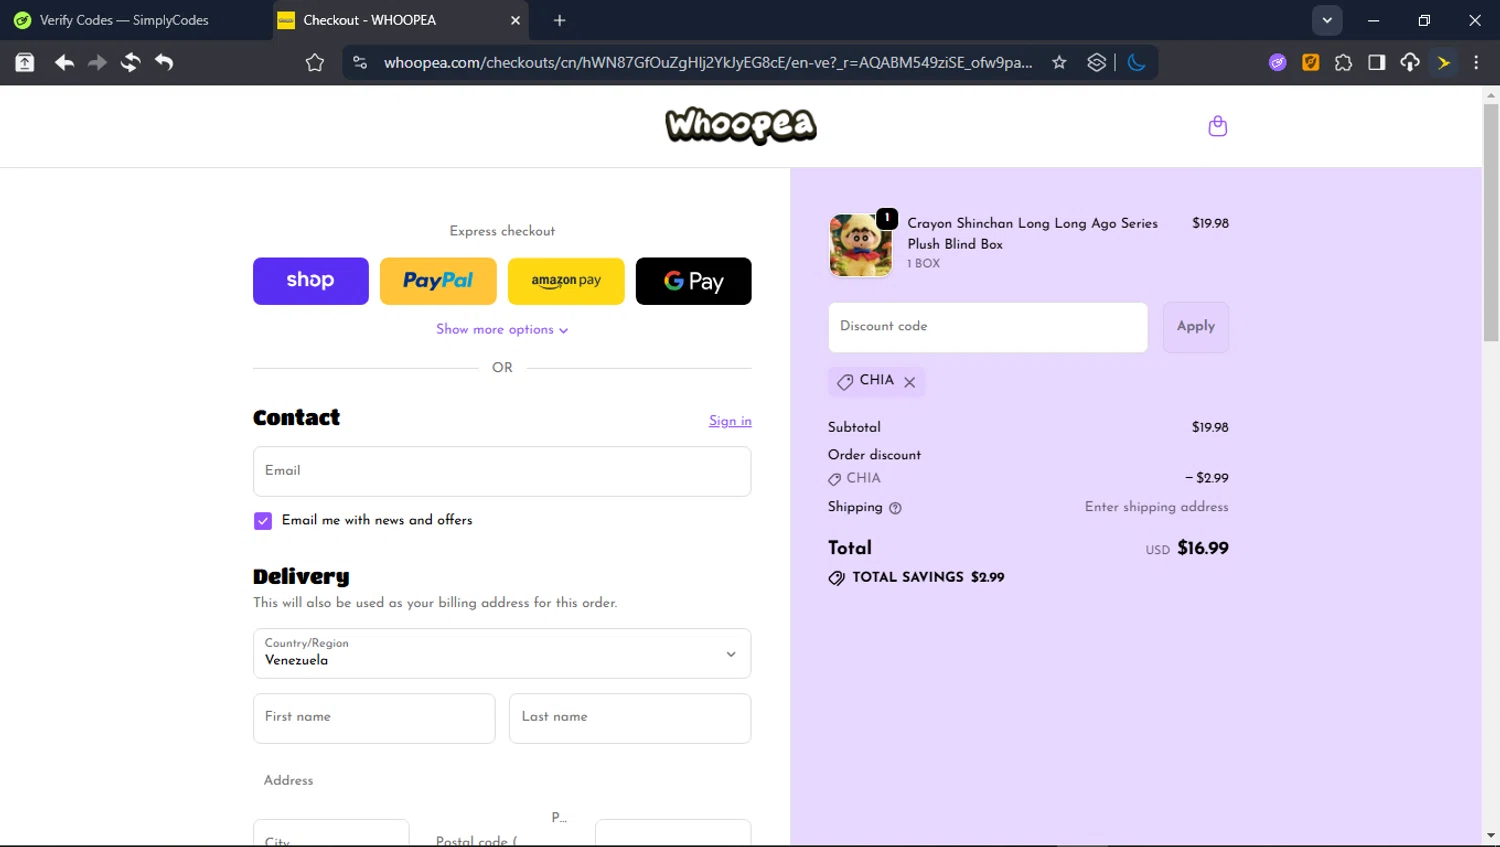Click the purple round extension icon

pos(1277,62)
